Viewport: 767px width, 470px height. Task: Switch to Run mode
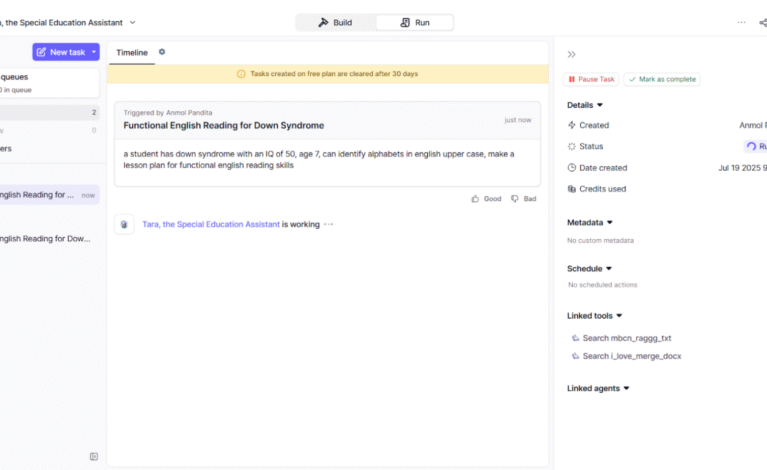click(414, 22)
